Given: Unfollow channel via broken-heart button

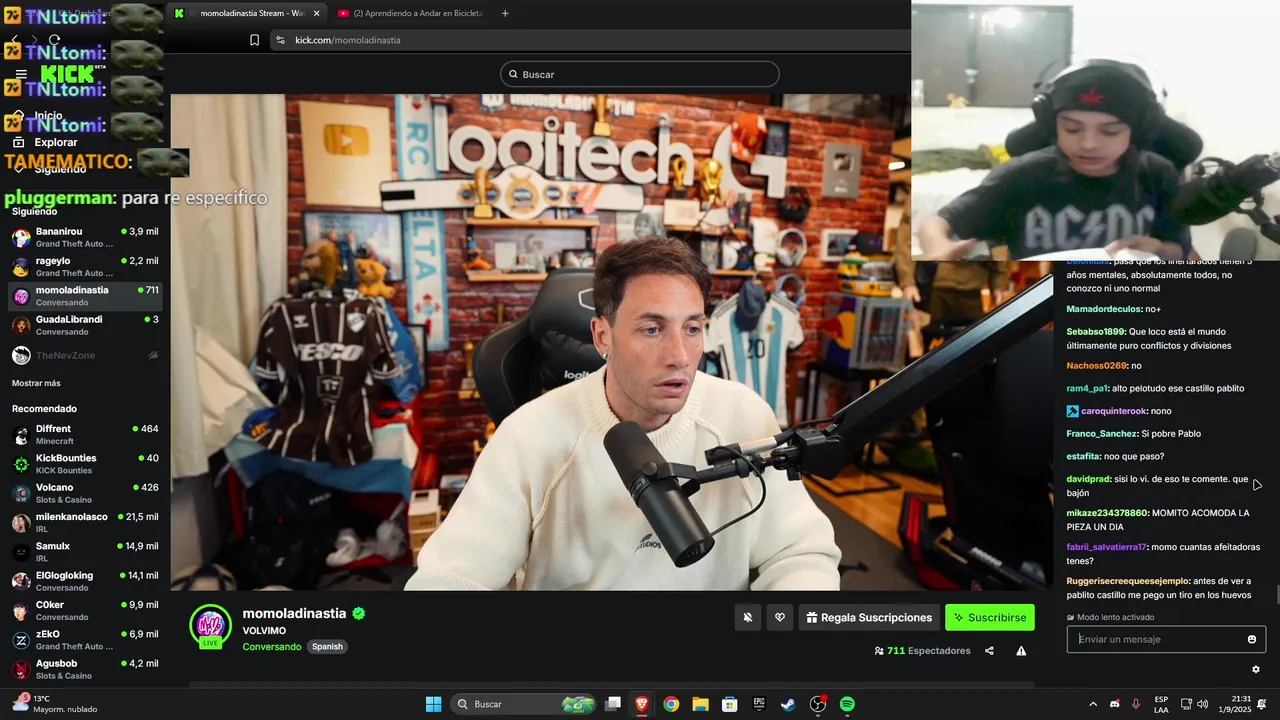Looking at the screenshot, I should click(x=780, y=618).
